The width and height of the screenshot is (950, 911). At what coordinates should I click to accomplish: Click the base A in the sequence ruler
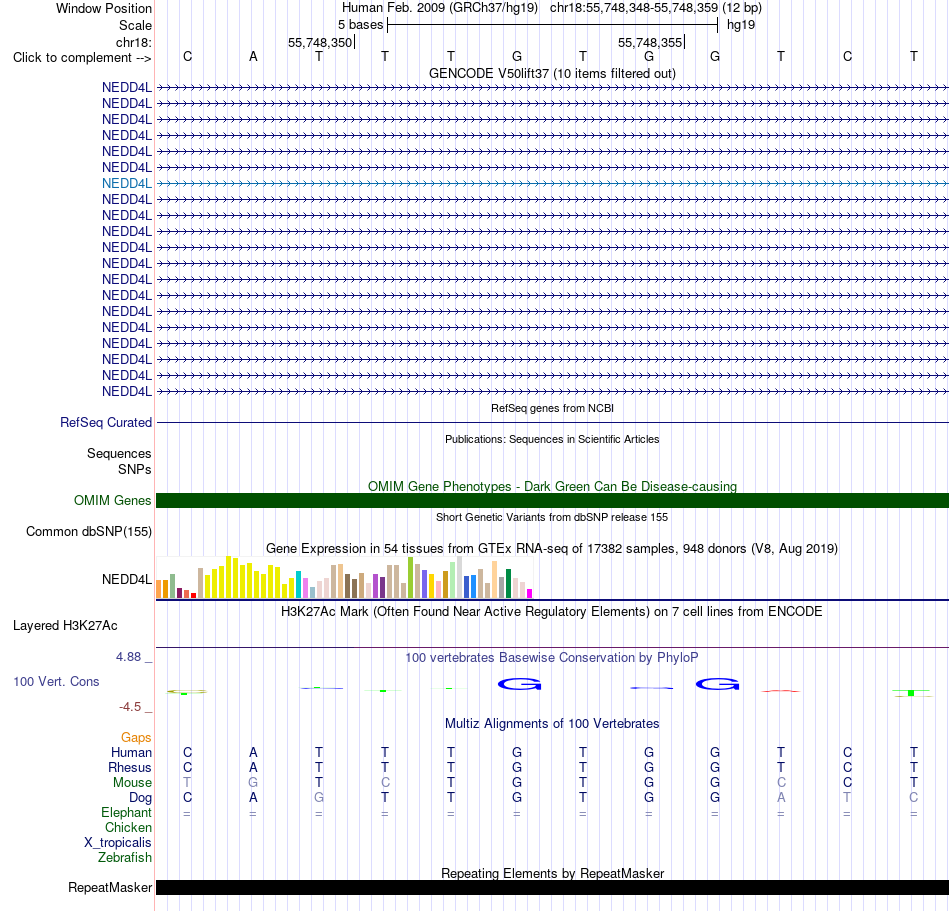tap(253, 56)
